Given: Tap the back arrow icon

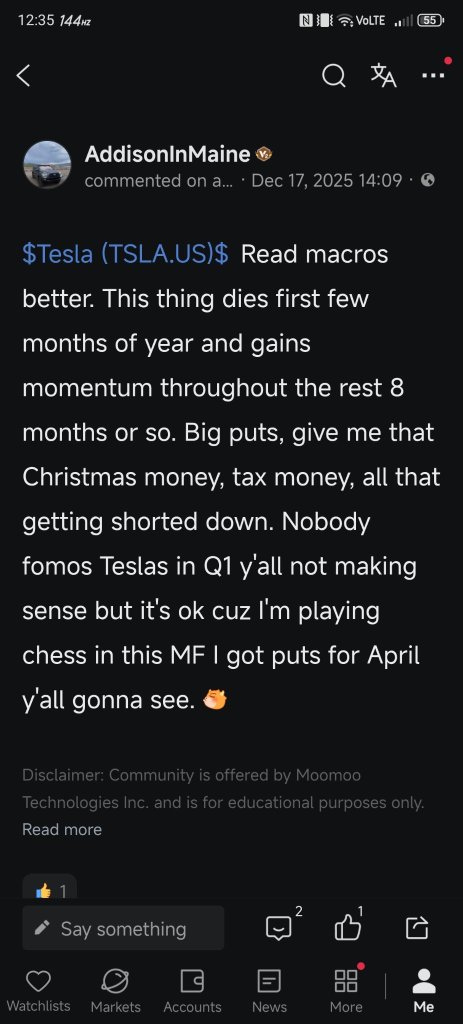Looking at the screenshot, I should click(x=24, y=76).
